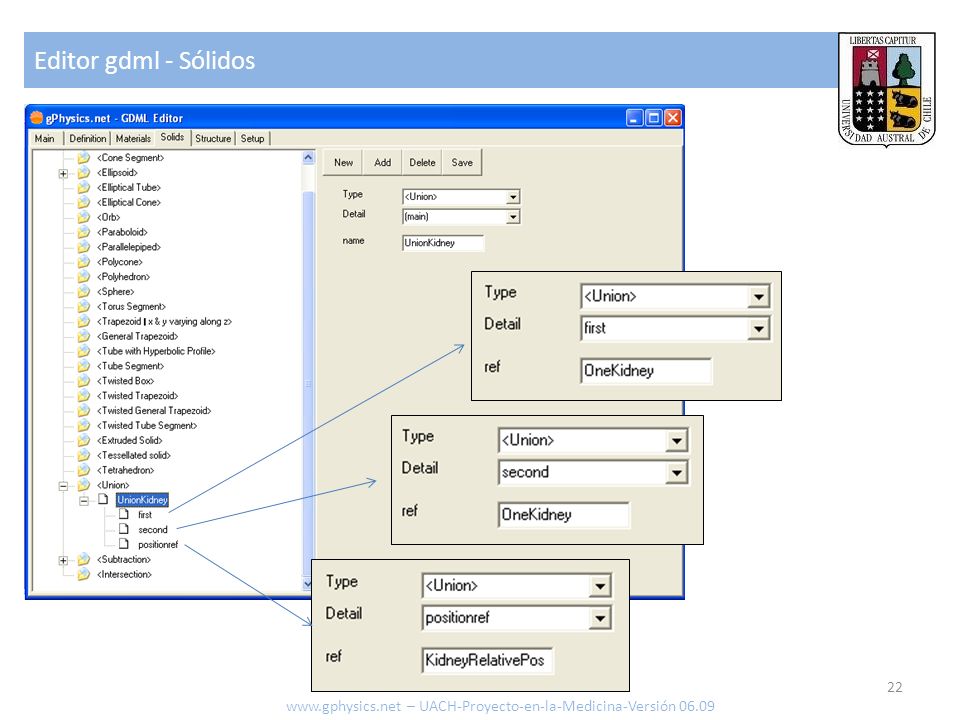Expand the Subtraction tree node

[x=63, y=561]
